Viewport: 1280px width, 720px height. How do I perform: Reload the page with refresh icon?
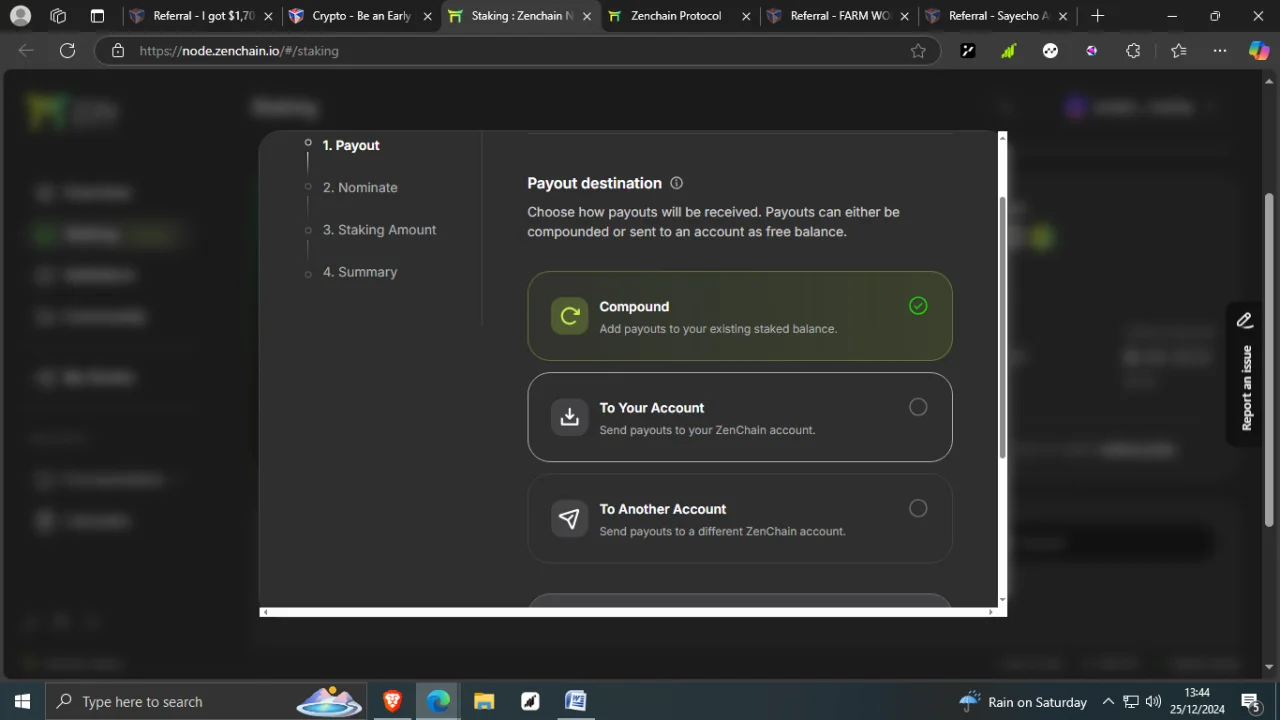point(67,51)
